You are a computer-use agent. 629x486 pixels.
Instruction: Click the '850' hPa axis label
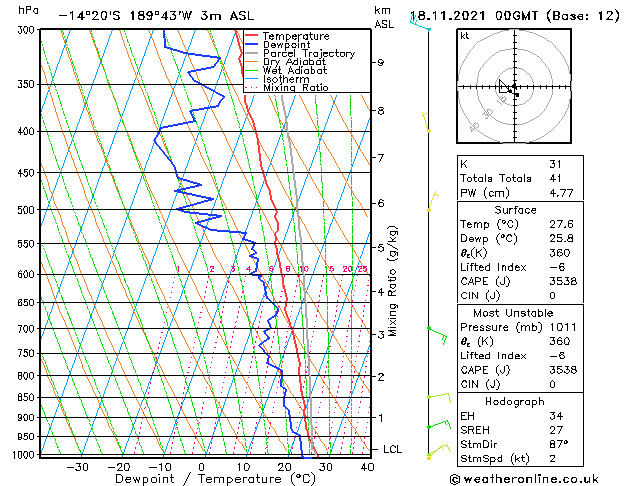pyautogui.click(x=26, y=397)
